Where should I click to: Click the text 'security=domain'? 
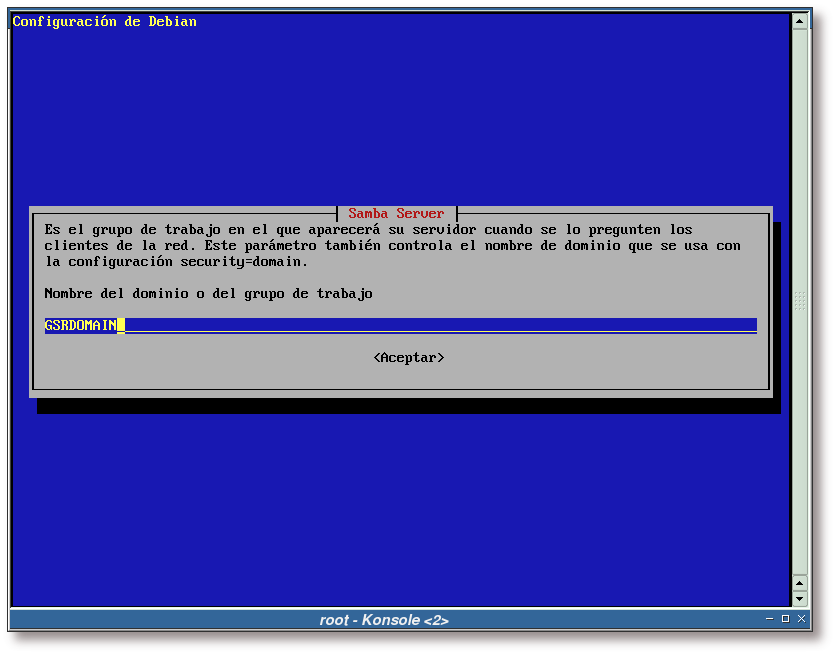[240, 262]
